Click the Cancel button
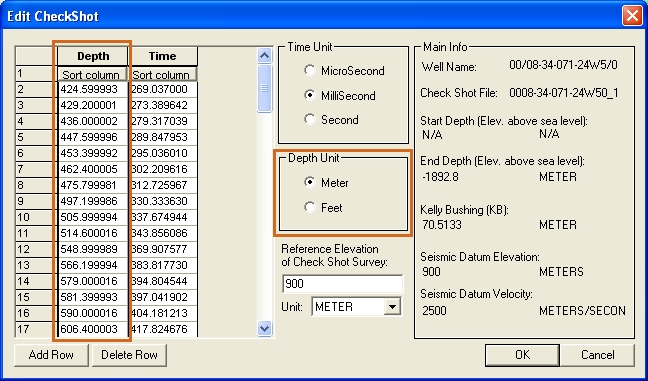The width and height of the screenshot is (648, 381). tap(598, 355)
